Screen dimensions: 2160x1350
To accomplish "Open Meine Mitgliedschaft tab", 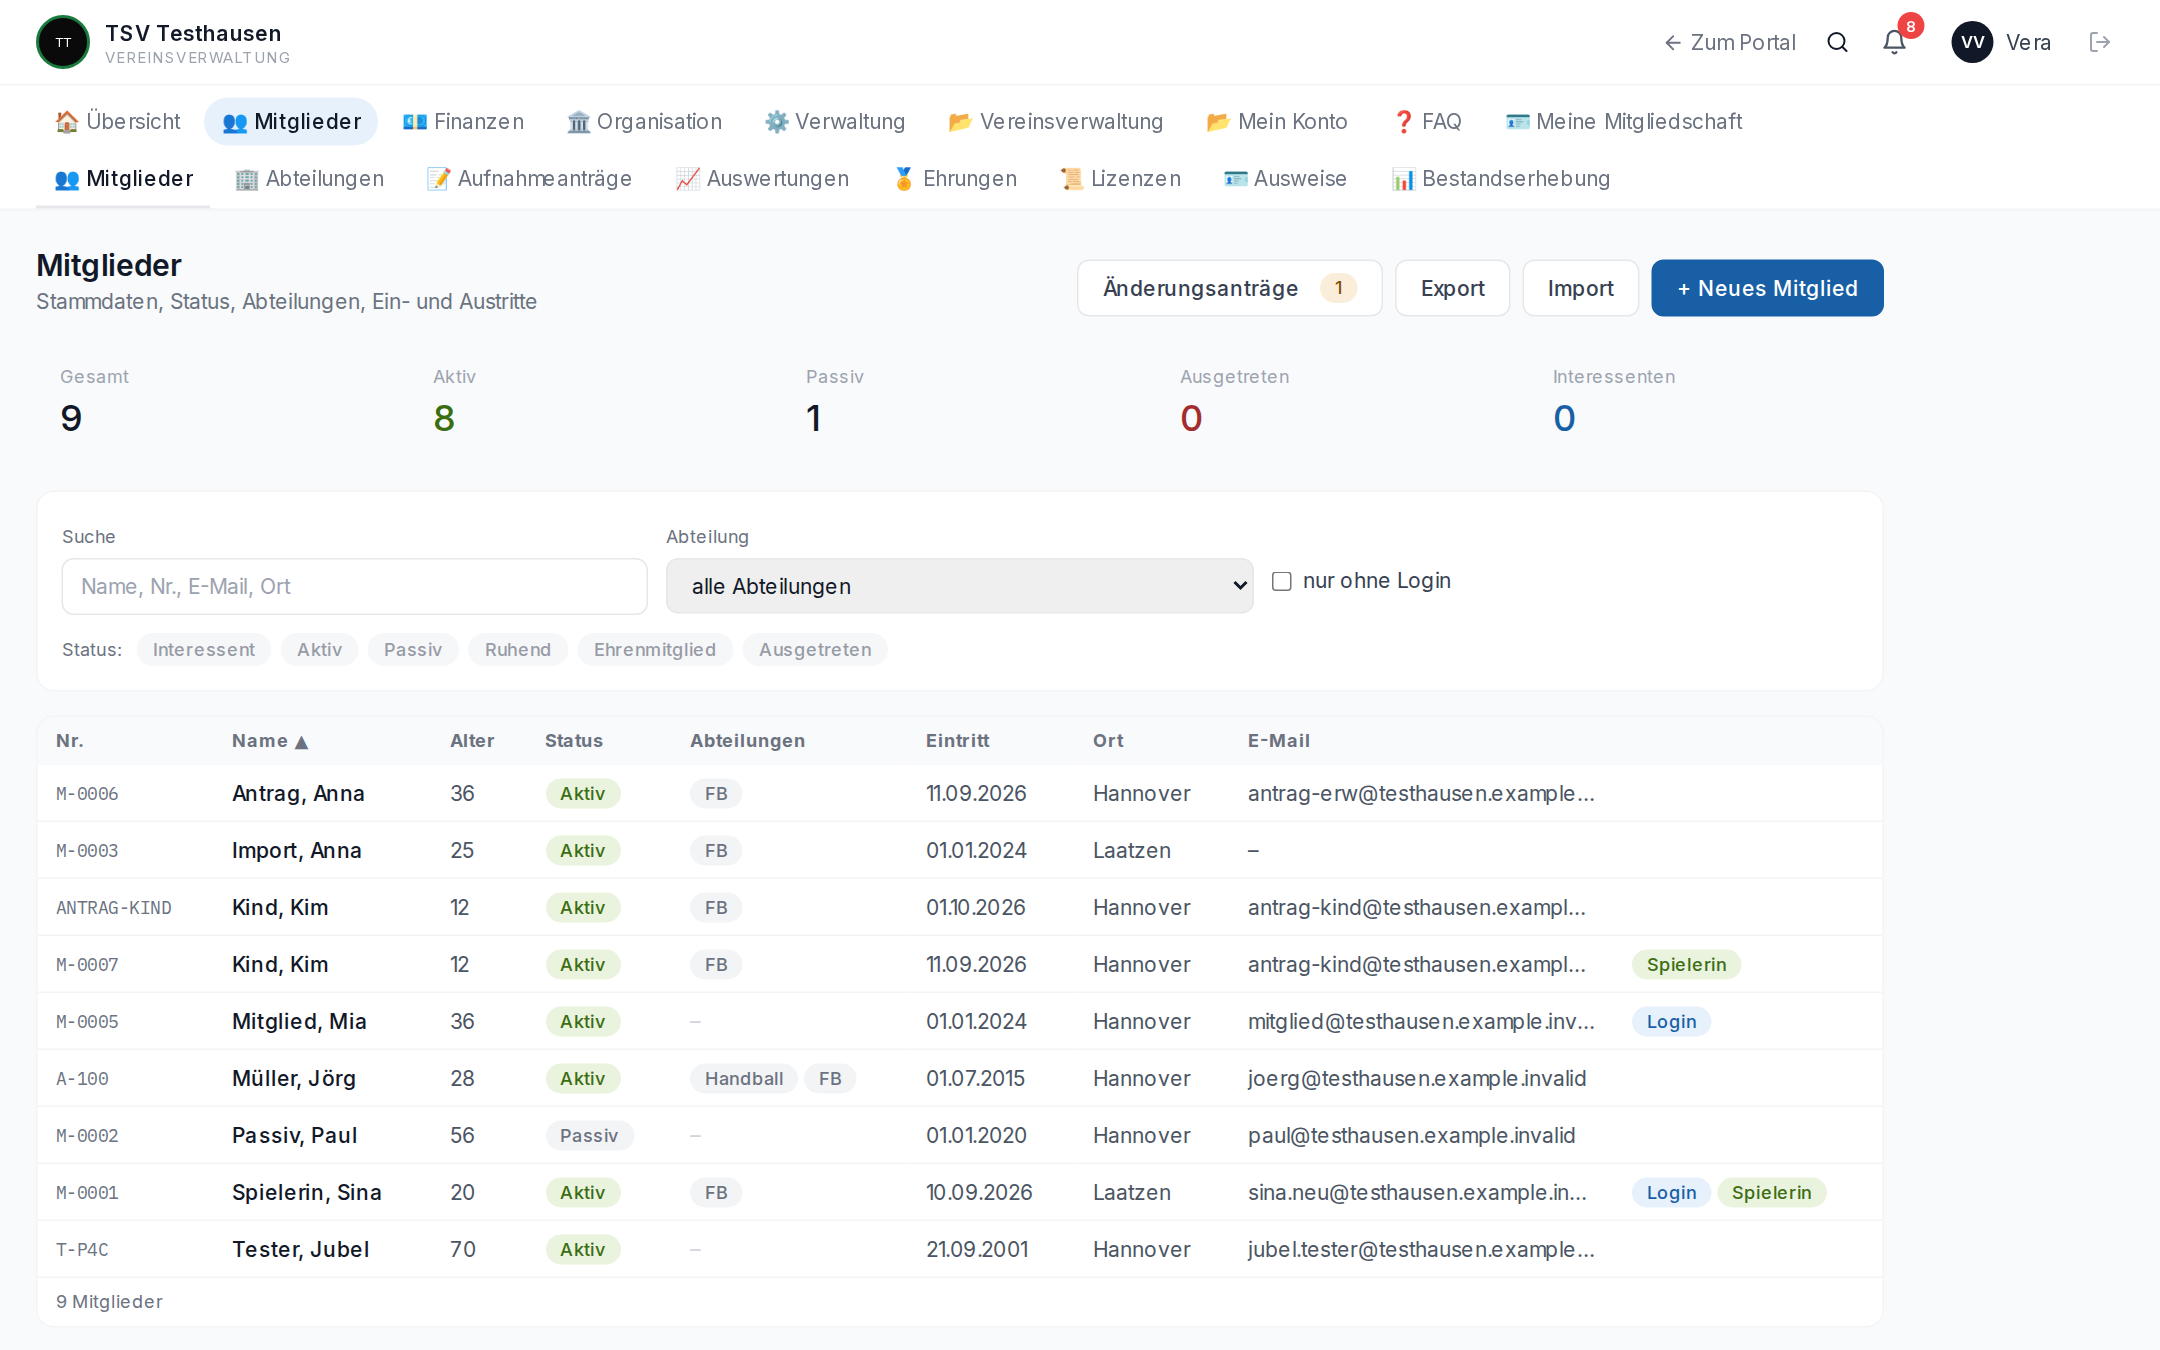I will (1624, 121).
